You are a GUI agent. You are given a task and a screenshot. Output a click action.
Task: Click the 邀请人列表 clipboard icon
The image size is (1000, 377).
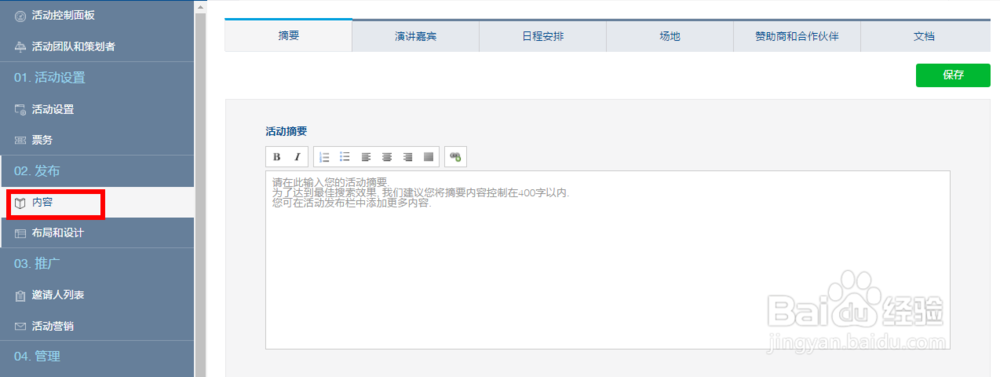(20, 295)
